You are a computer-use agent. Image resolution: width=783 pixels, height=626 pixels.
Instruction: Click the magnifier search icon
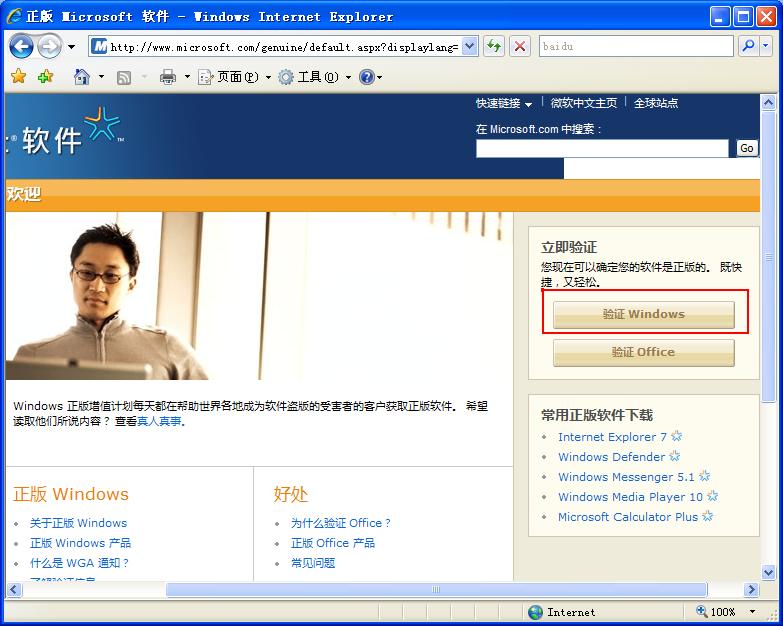click(749, 46)
